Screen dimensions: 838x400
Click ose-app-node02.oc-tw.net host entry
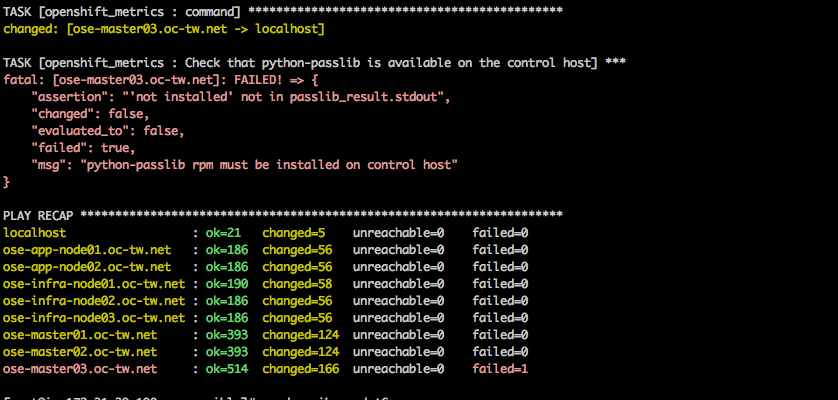(87, 267)
